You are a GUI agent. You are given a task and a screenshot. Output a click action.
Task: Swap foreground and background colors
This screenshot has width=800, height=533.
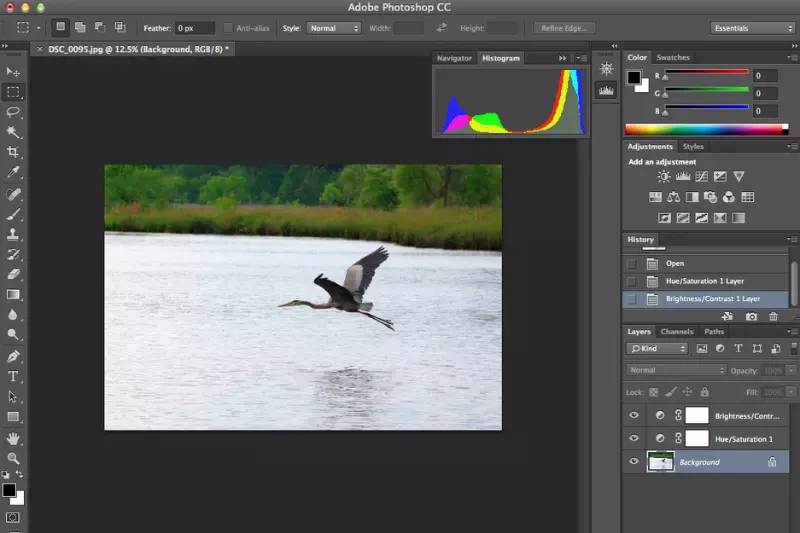[x=19, y=474]
